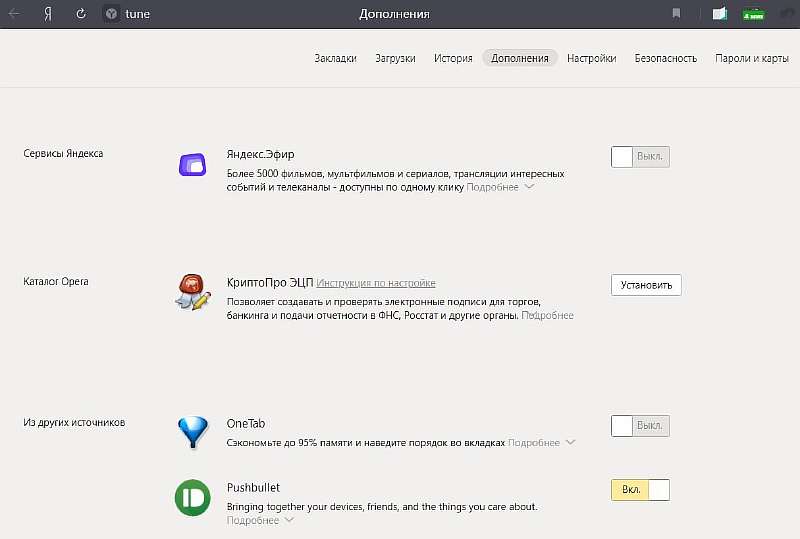Turn on the OneTab extension switch
The image size is (800, 539).
click(640, 426)
